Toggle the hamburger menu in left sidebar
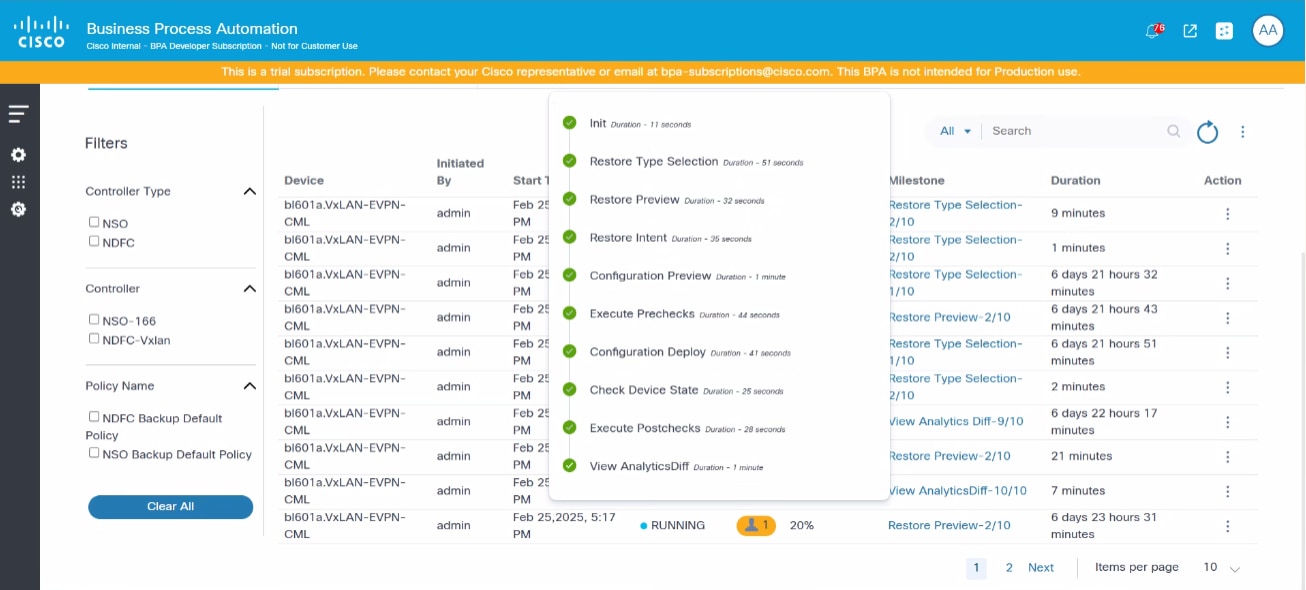The image size is (1306, 590). point(18,114)
